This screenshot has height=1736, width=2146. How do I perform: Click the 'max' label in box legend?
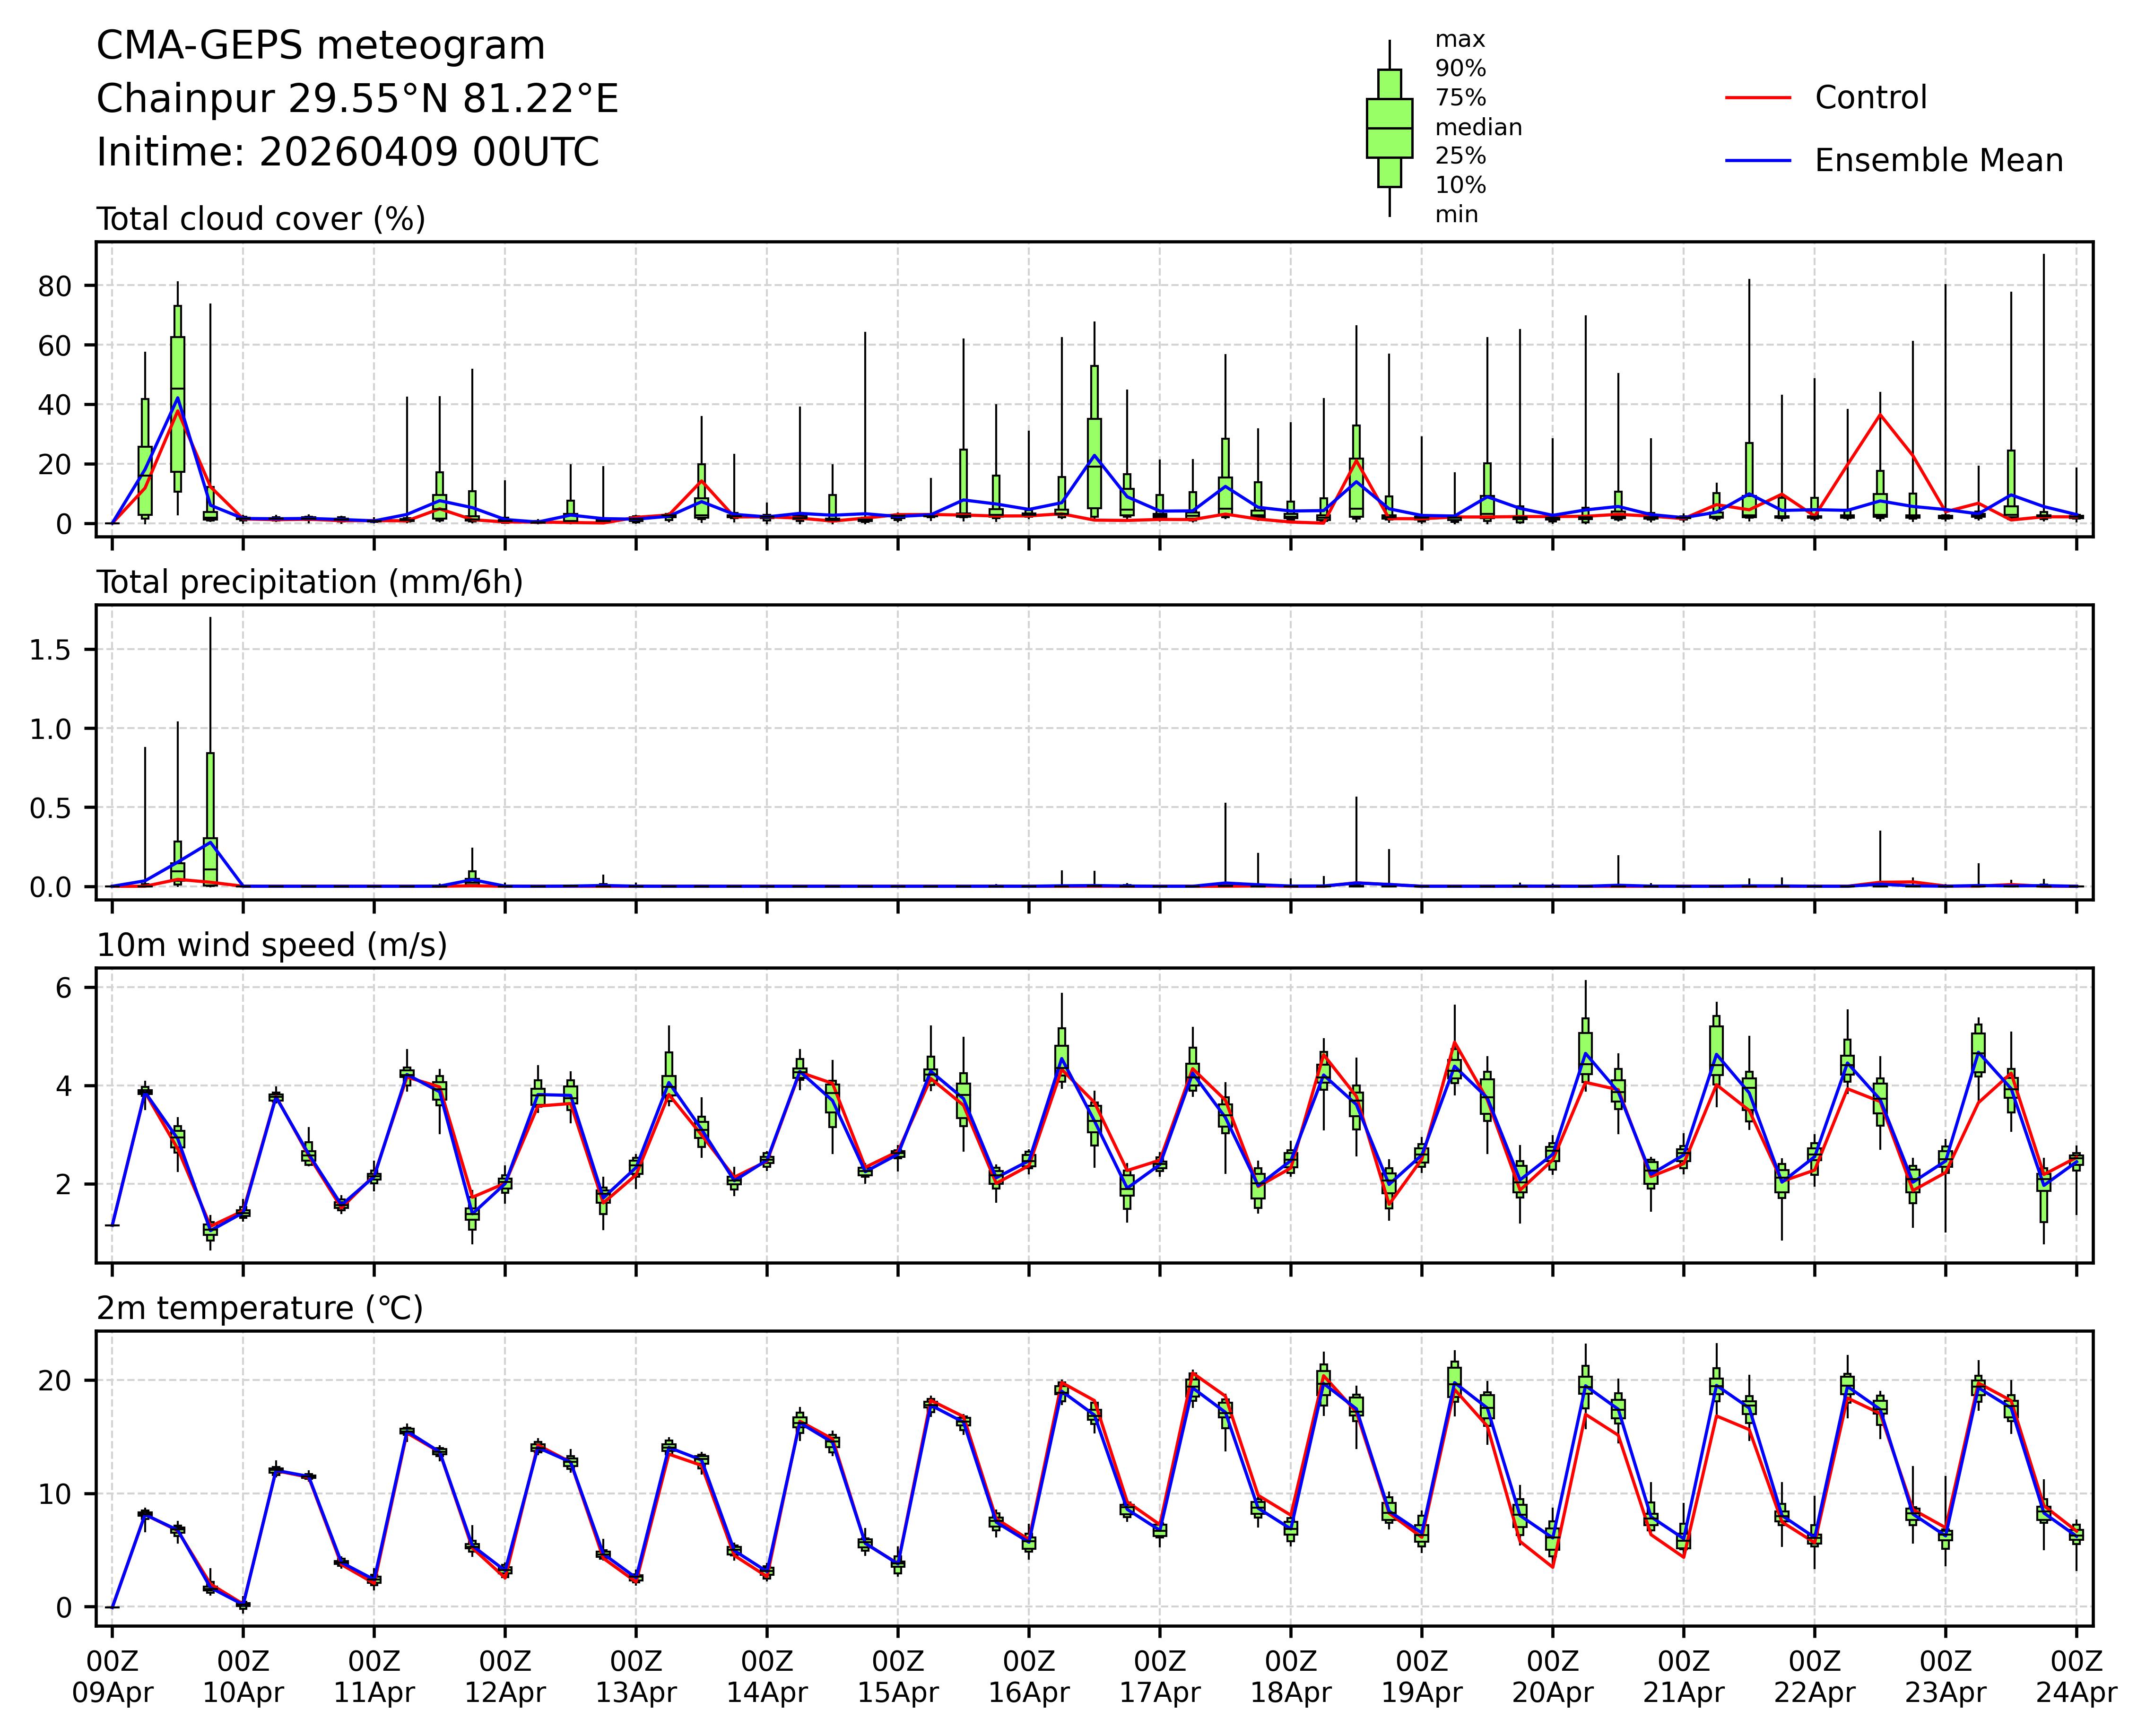point(1460,40)
